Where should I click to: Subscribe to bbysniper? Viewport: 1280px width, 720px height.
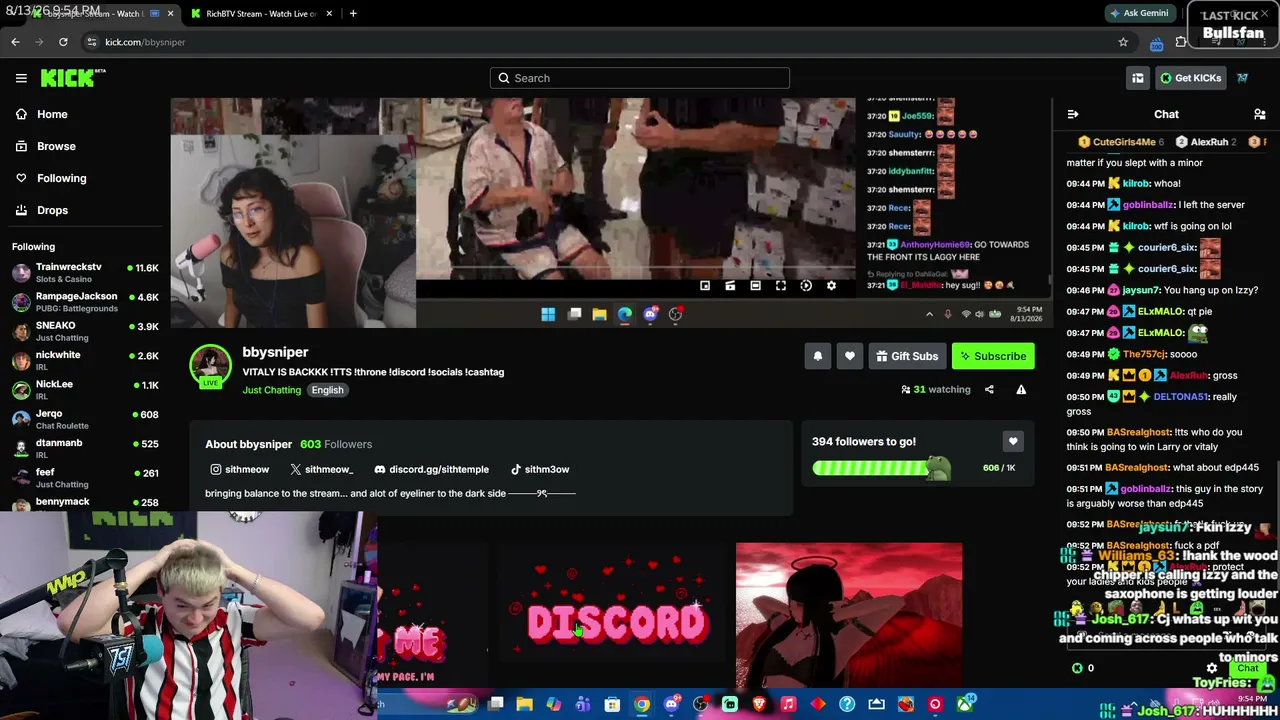pos(993,356)
